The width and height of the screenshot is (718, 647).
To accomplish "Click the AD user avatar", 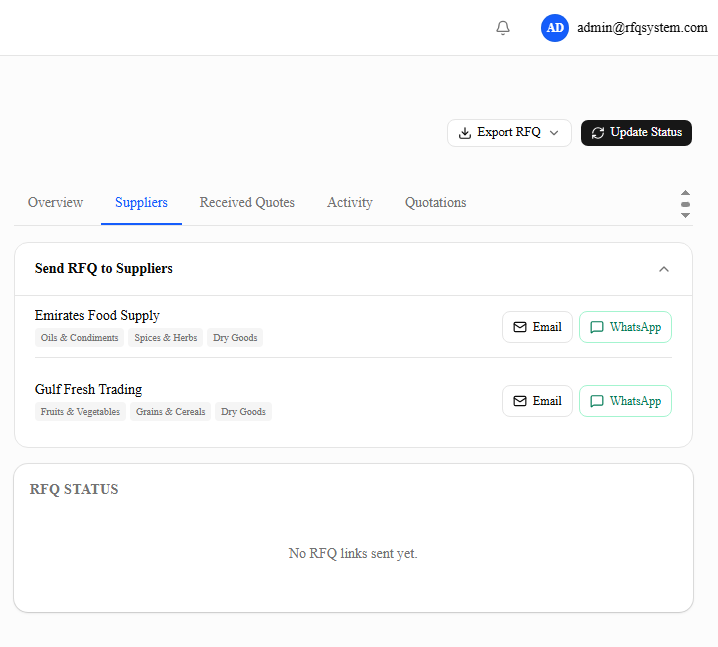I will point(555,28).
